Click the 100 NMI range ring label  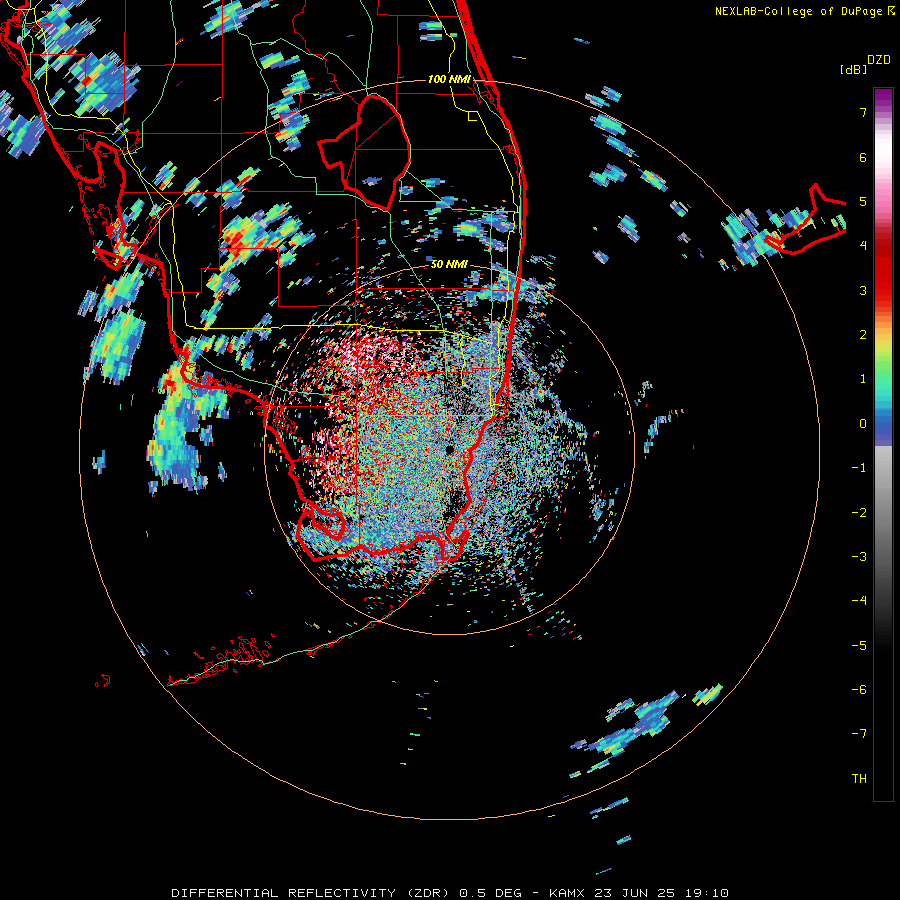point(449,79)
